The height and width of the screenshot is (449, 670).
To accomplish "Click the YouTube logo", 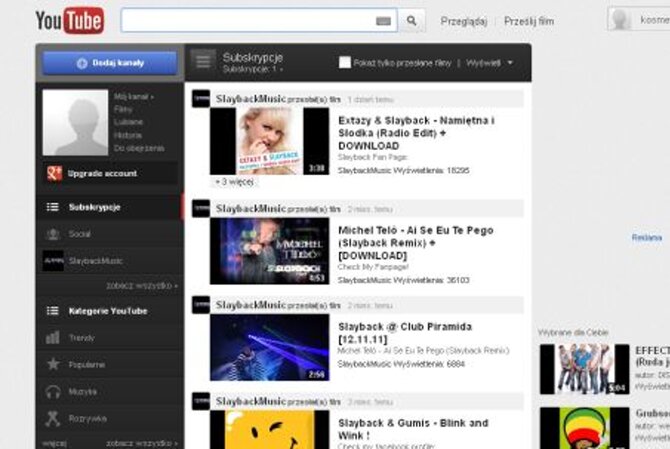I will click(x=70, y=20).
